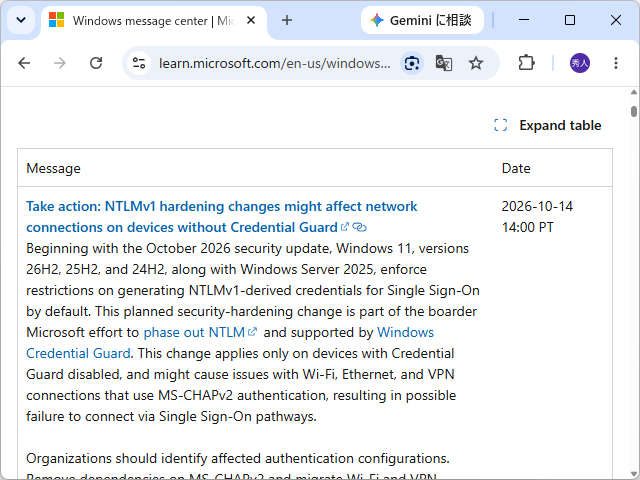640x480 pixels.
Task: Copy anchor link icon beside Credential Guard headline
Action: 360,227
